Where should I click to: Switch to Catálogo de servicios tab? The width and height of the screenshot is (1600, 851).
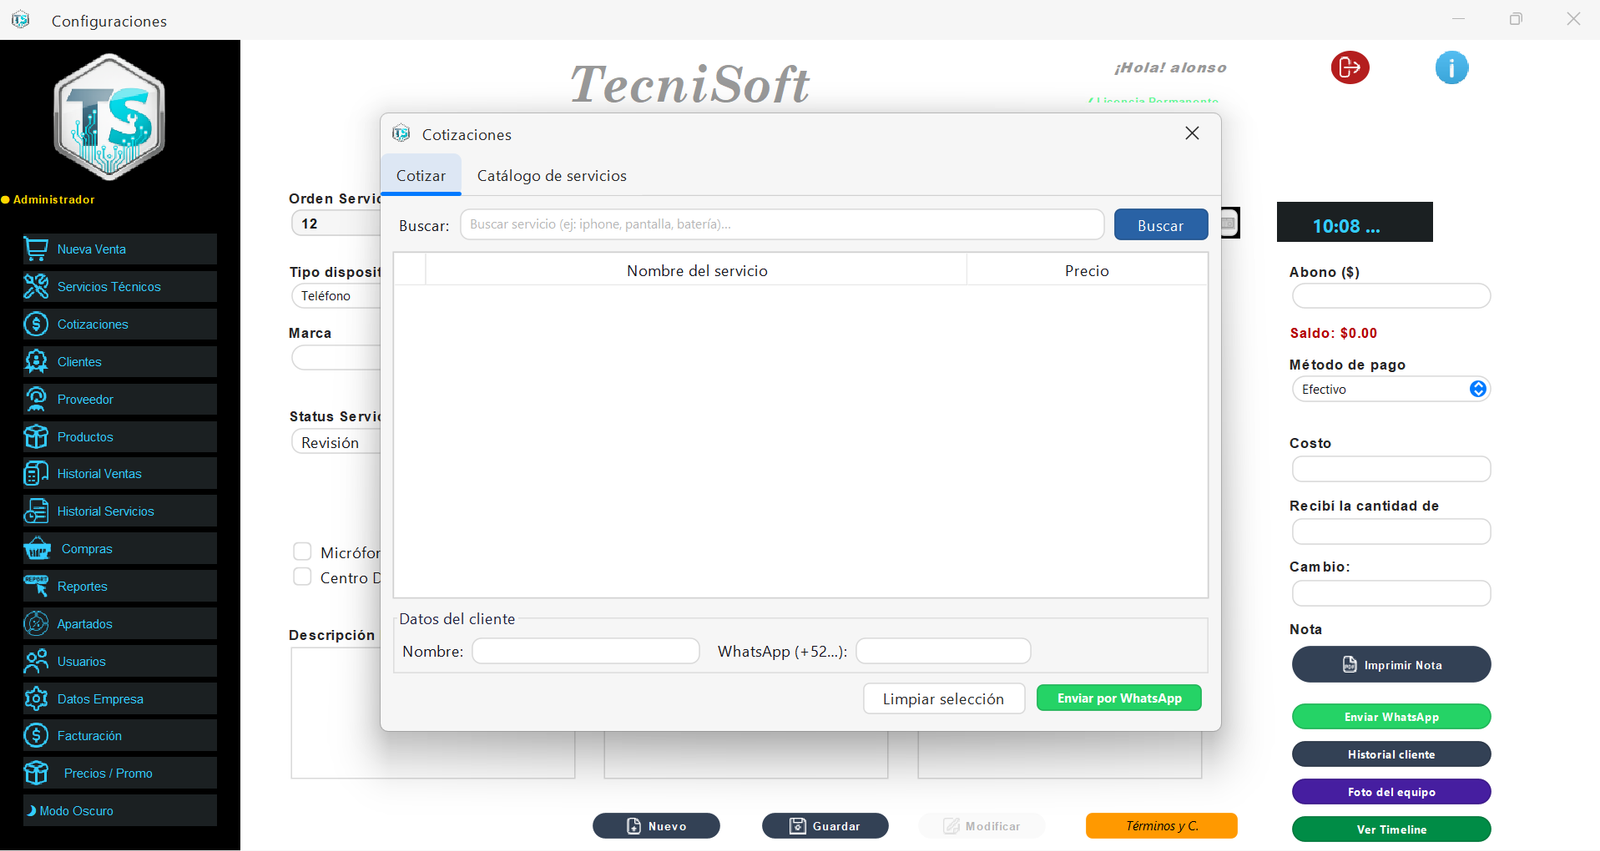[x=552, y=175]
